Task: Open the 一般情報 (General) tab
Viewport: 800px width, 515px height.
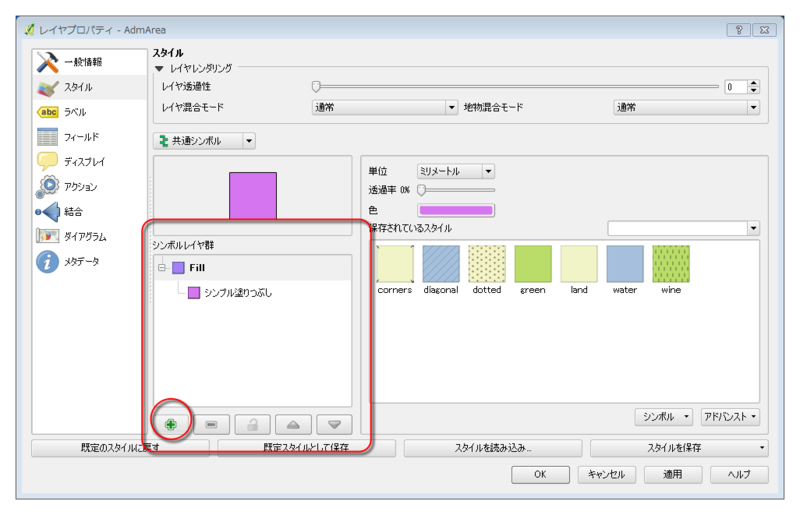Action: point(89,62)
